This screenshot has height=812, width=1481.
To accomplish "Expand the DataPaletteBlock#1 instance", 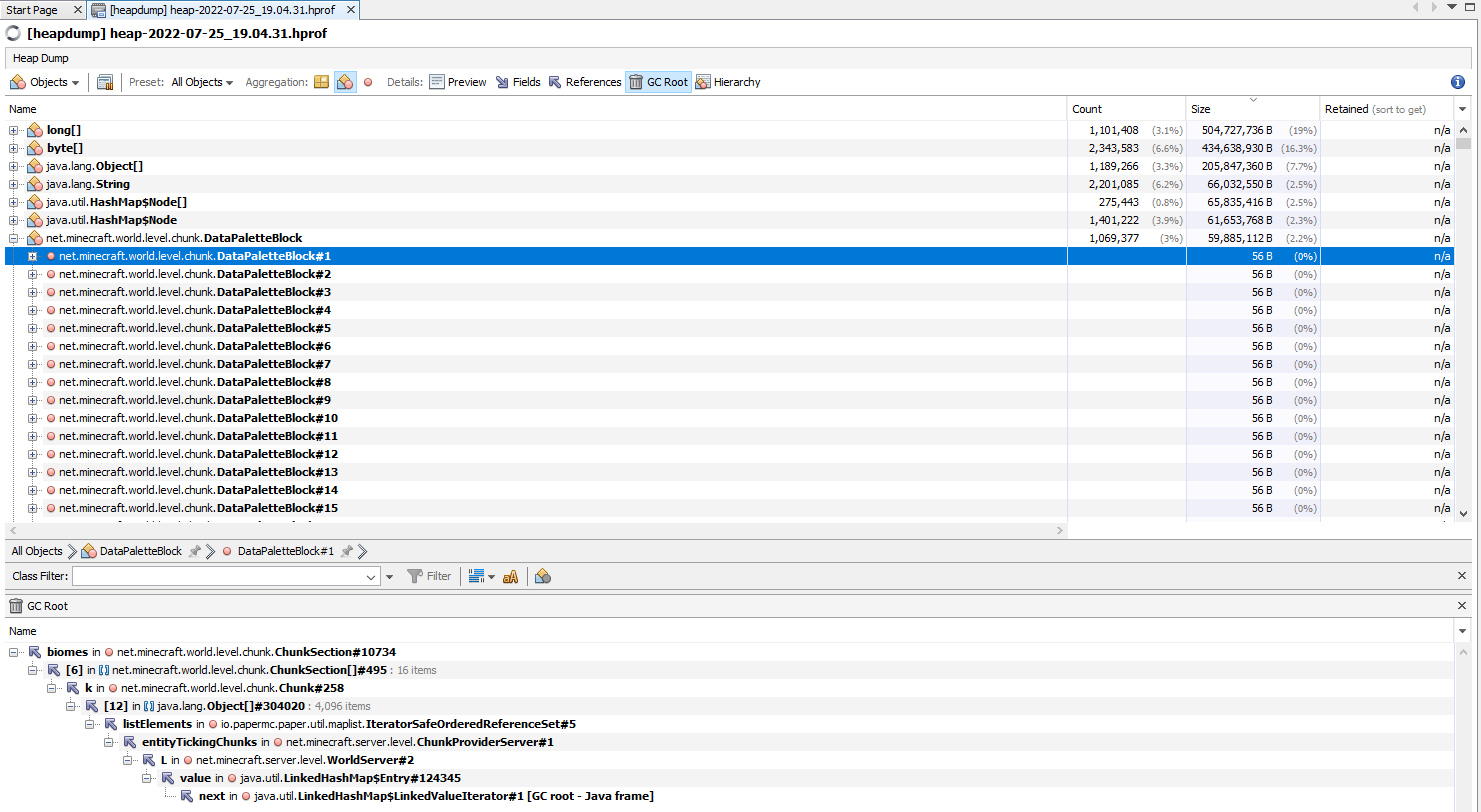I will coord(32,256).
